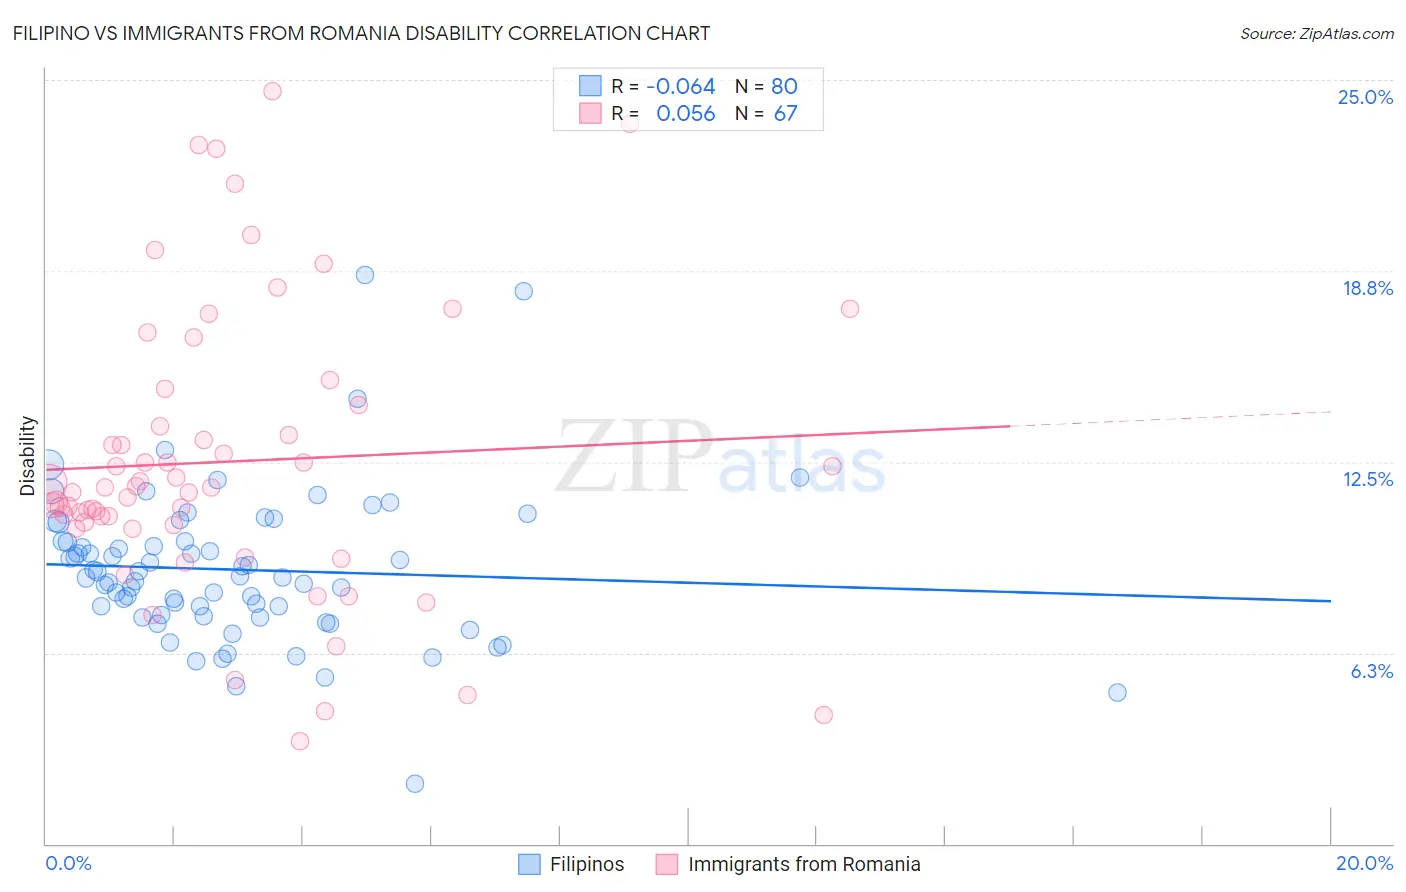Click the pink swatch in R = 0.056 row

pyautogui.click(x=590, y=113)
